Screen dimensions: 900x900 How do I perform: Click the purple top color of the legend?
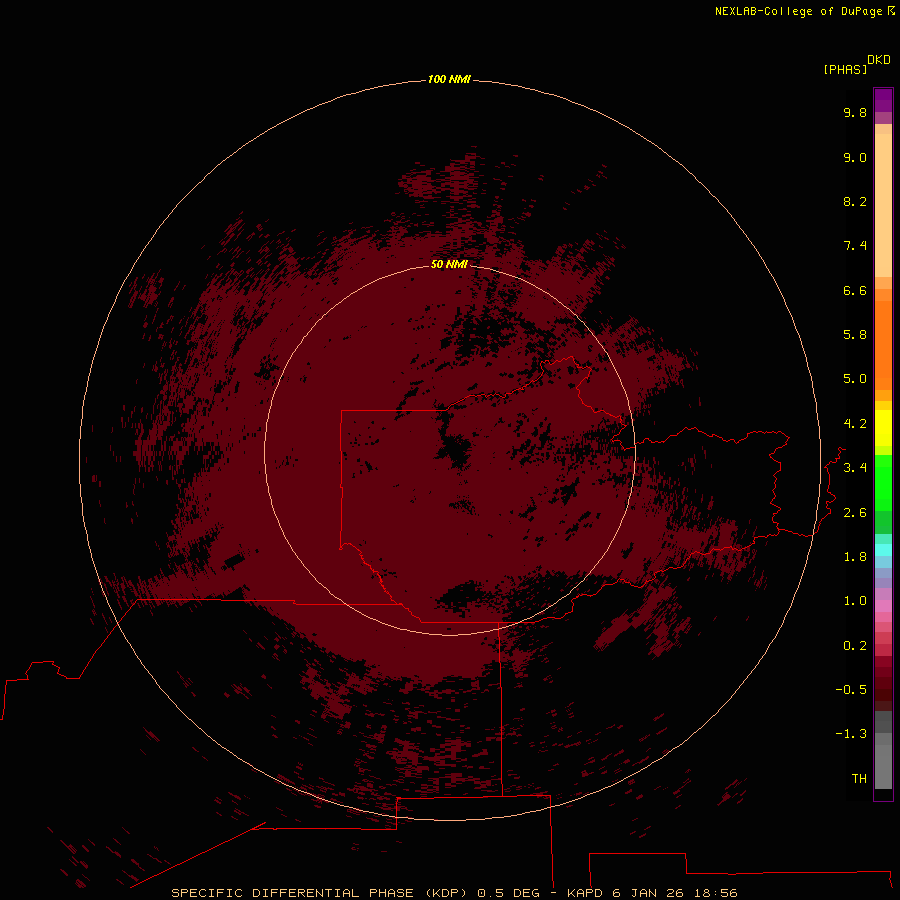click(x=883, y=100)
